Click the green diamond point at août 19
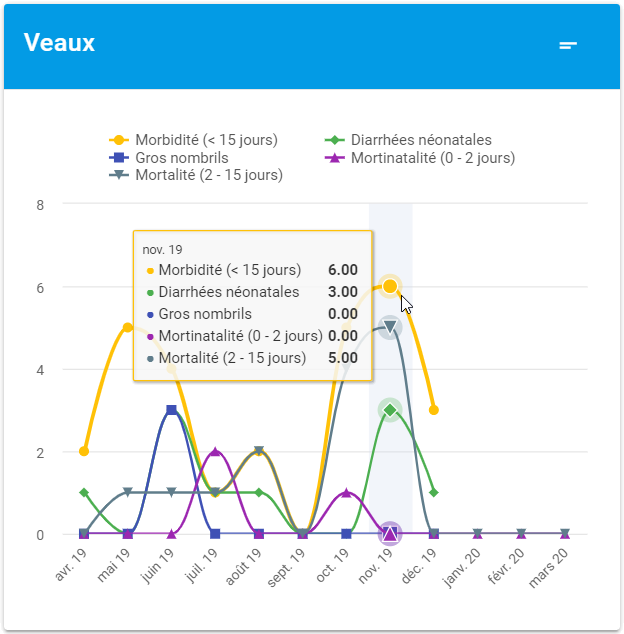This screenshot has width=624, height=634. click(x=259, y=492)
